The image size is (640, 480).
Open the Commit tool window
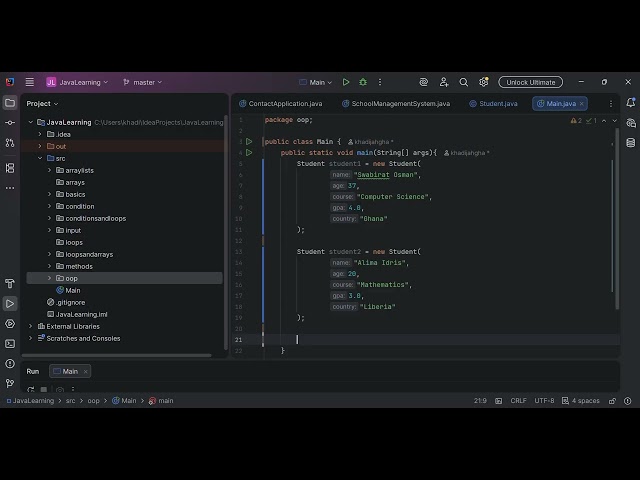pyautogui.click(x=10, y=122)
